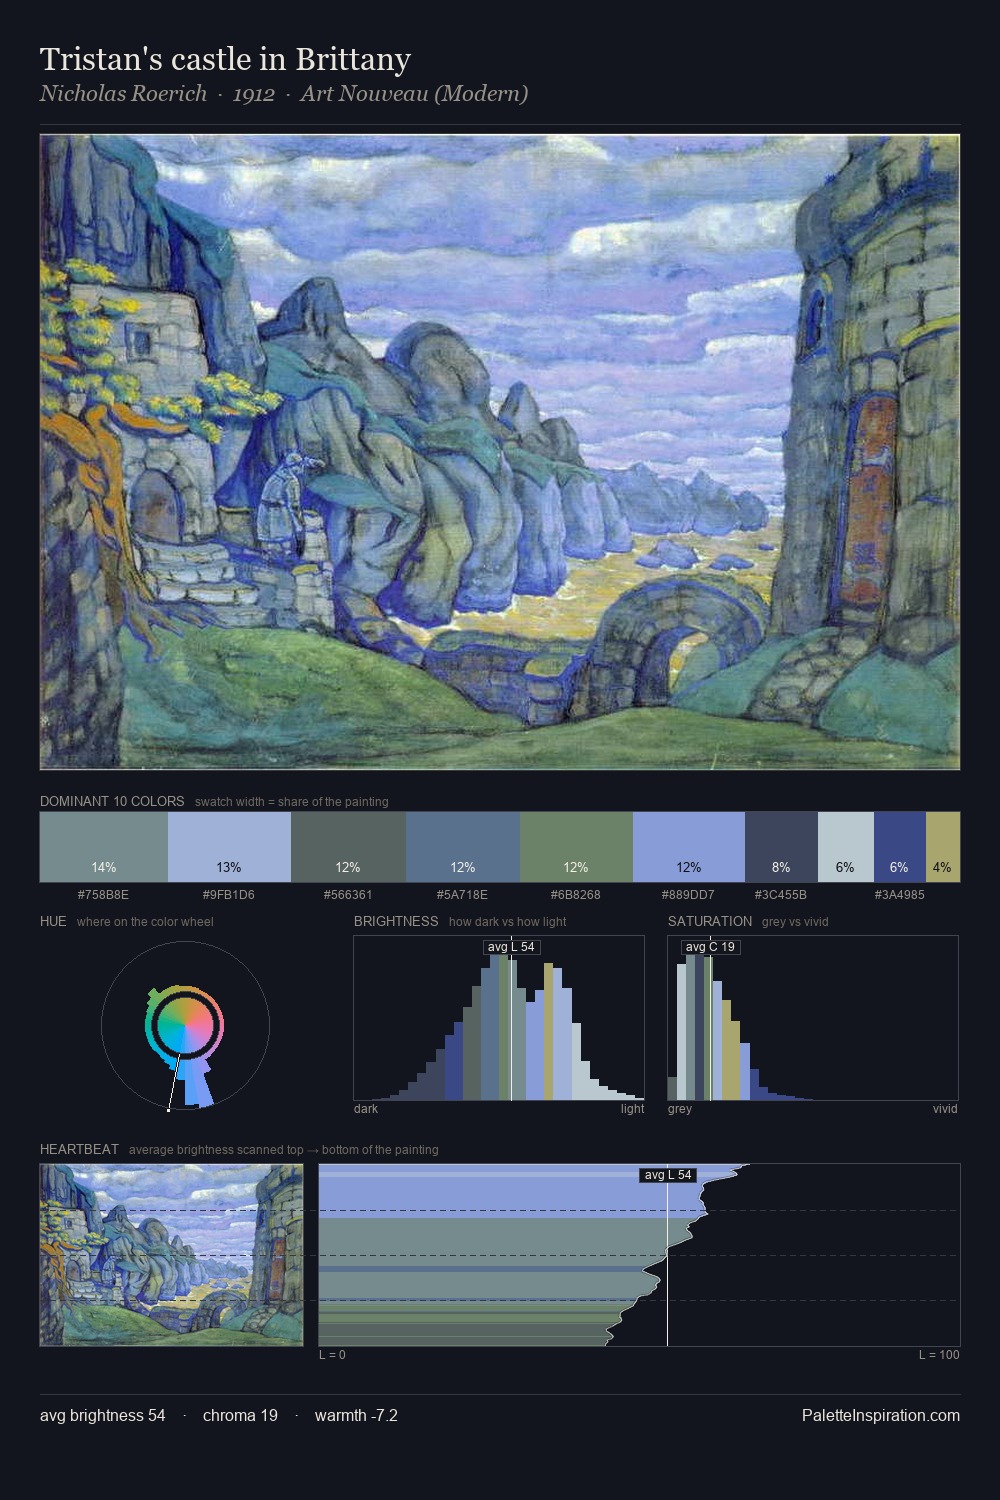Select the 4% olive swatch
The image size is (1000, 1500).
[x=943, y=847]
